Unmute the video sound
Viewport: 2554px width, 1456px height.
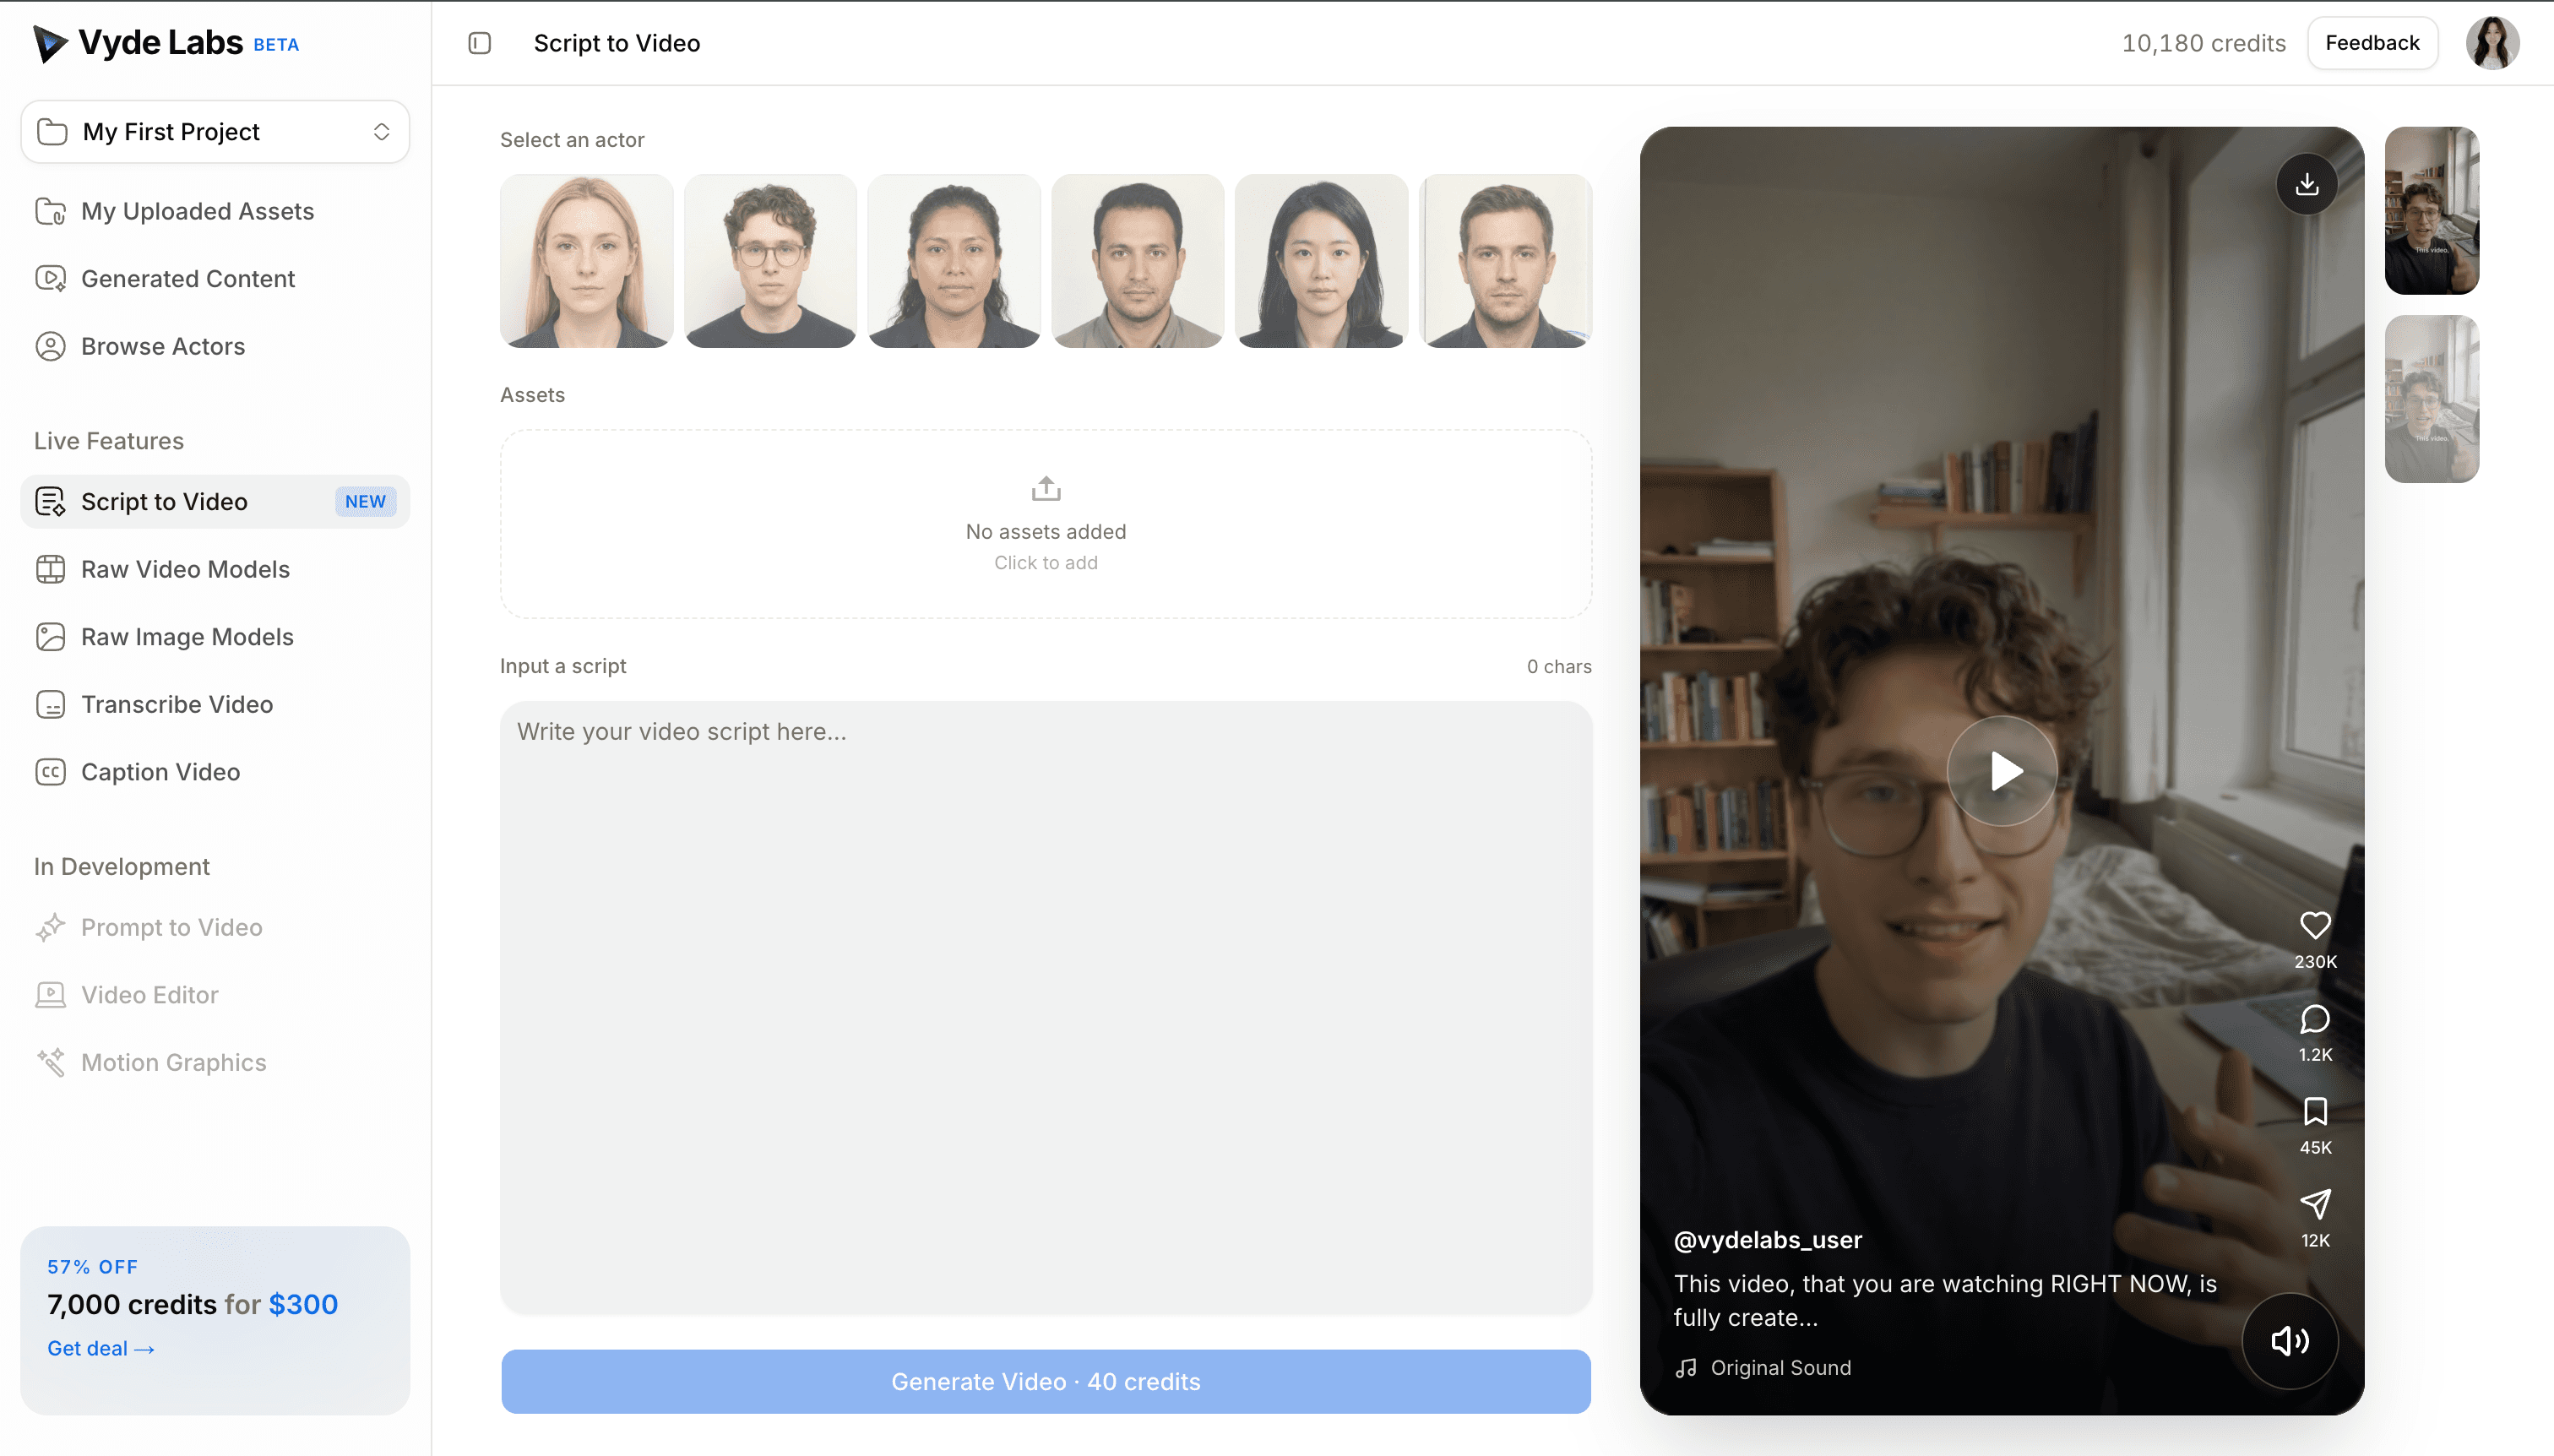tap(2289, 1341)
